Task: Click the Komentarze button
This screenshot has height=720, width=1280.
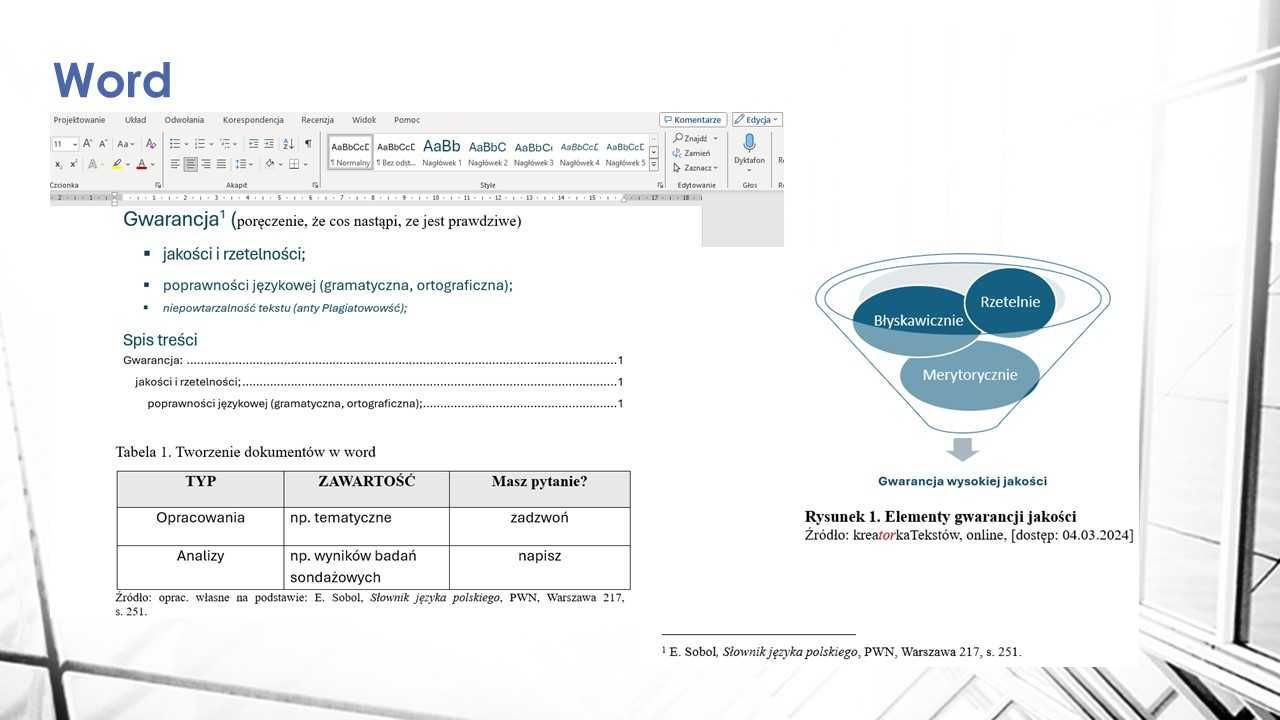Action: (x=693, y=120)
